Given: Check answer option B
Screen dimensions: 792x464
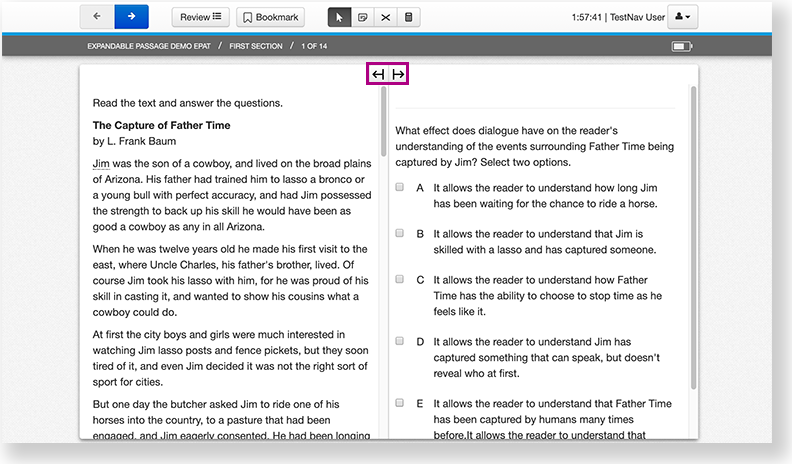Looking at the screenshot, I should coord(400,233).
